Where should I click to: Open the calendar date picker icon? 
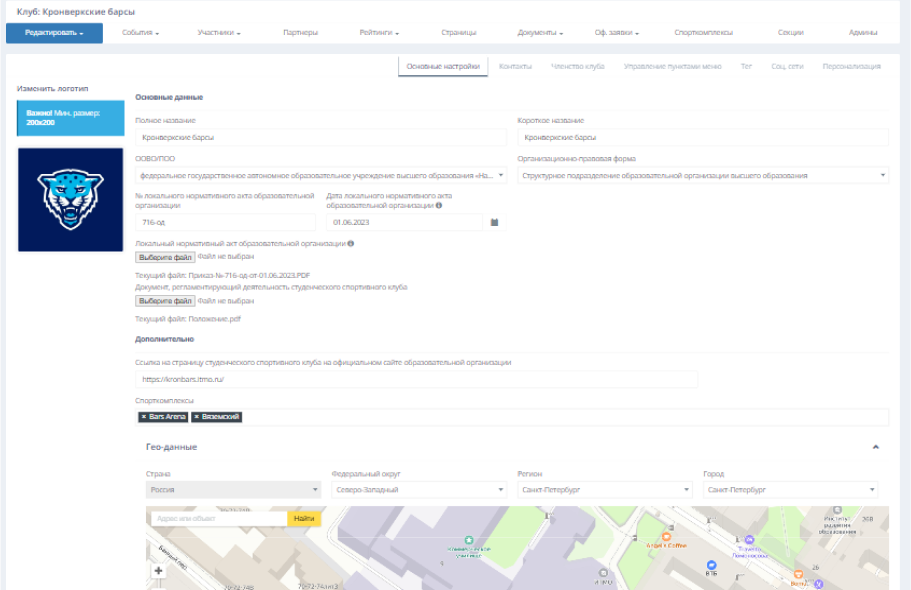pyautogui.click(x=494, y=222)
